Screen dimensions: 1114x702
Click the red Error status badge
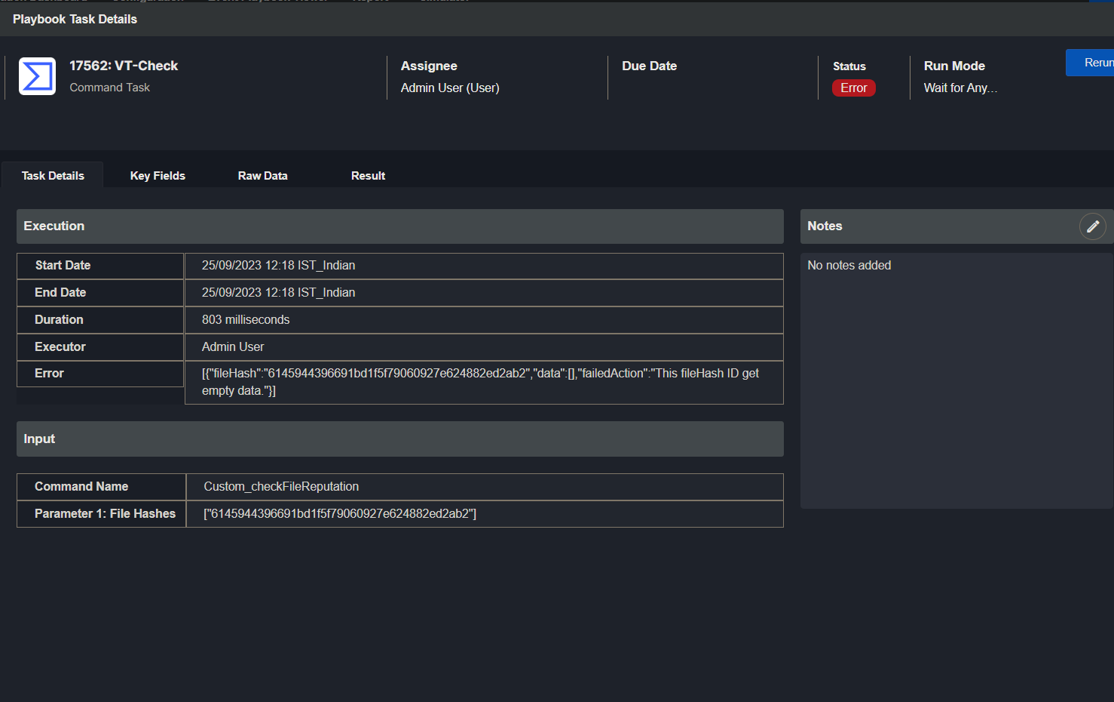853,88
